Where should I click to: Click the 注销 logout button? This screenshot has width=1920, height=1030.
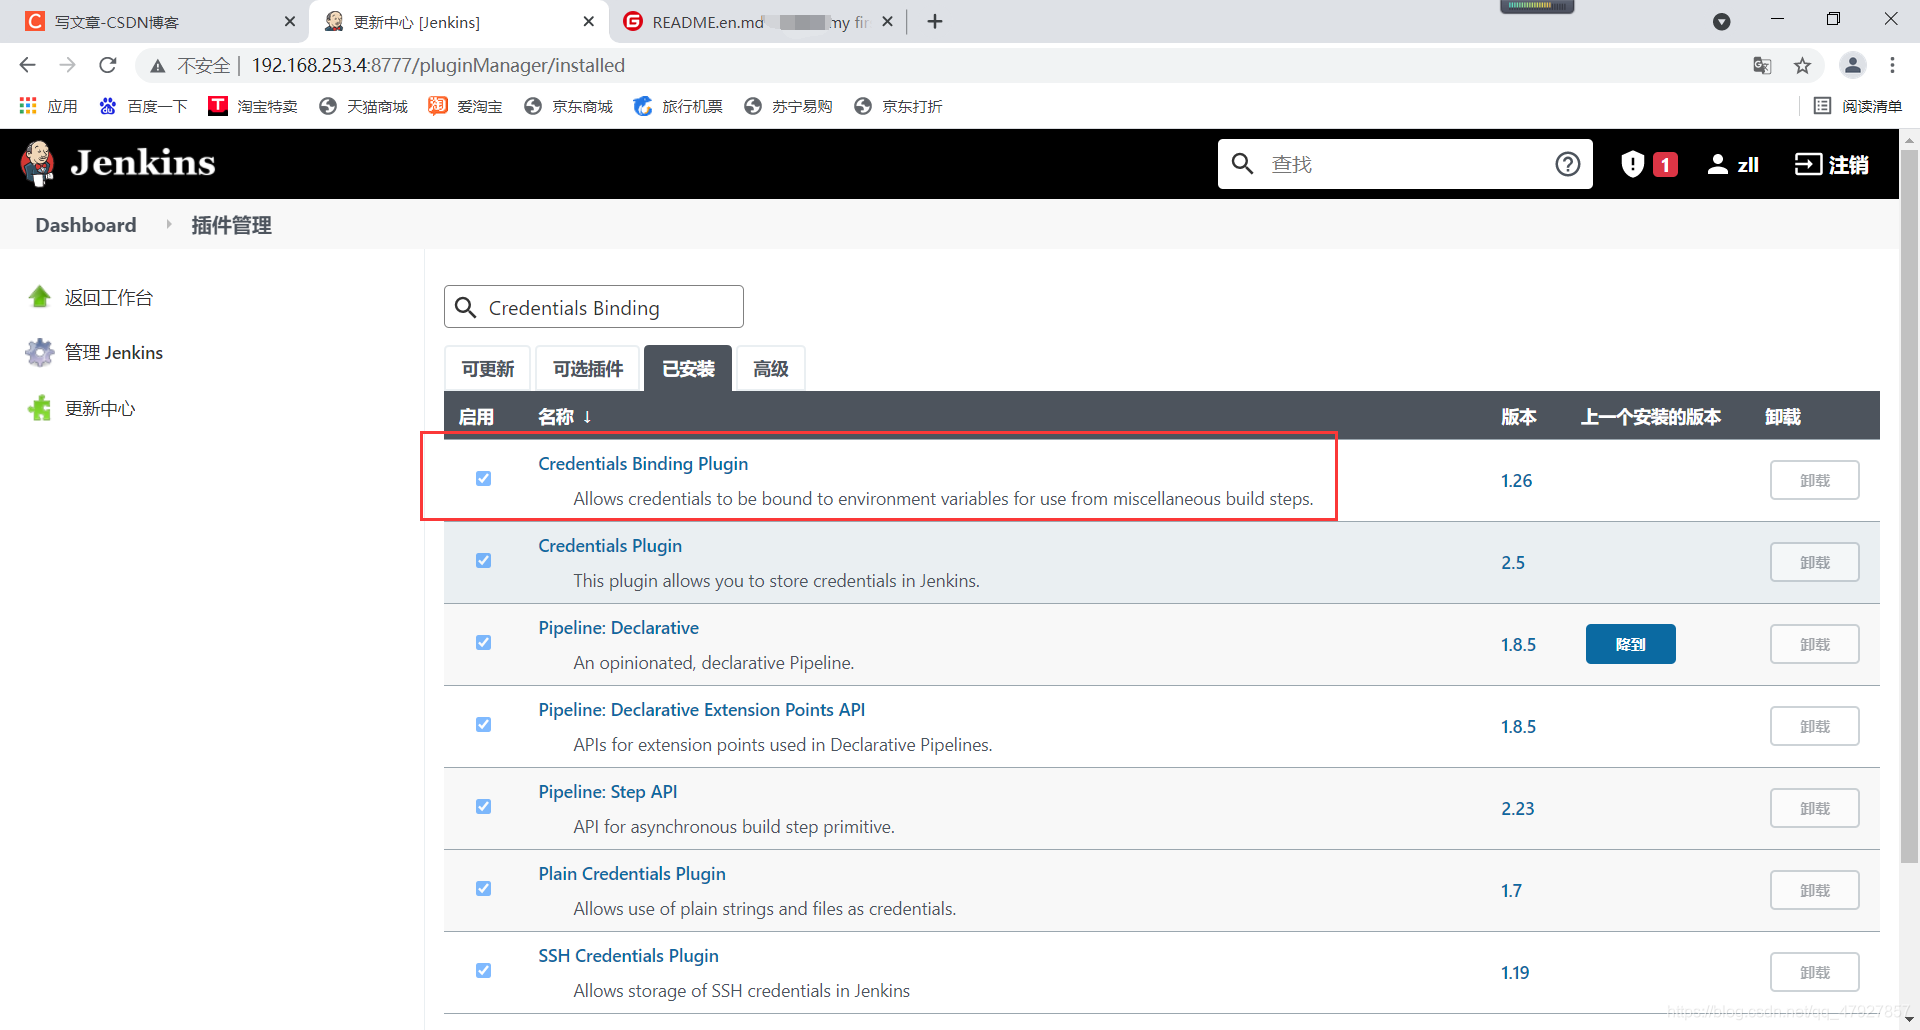point(1831,164)
